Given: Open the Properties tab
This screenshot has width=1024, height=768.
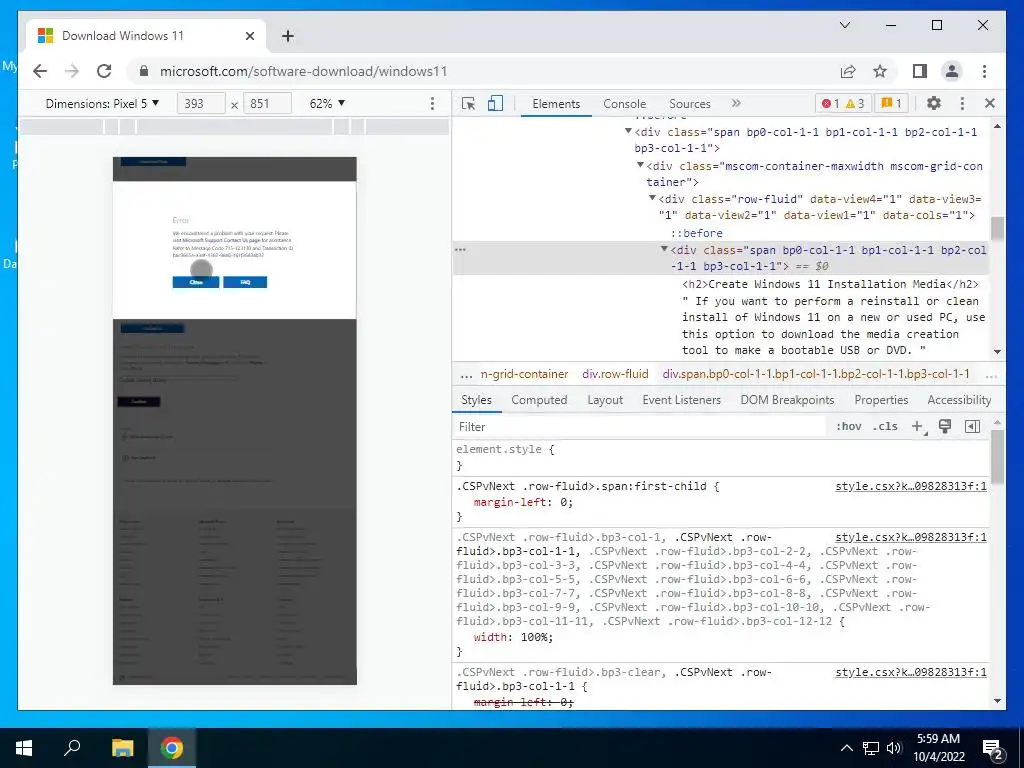Looking at the screenshot, I should click(881, 400).
